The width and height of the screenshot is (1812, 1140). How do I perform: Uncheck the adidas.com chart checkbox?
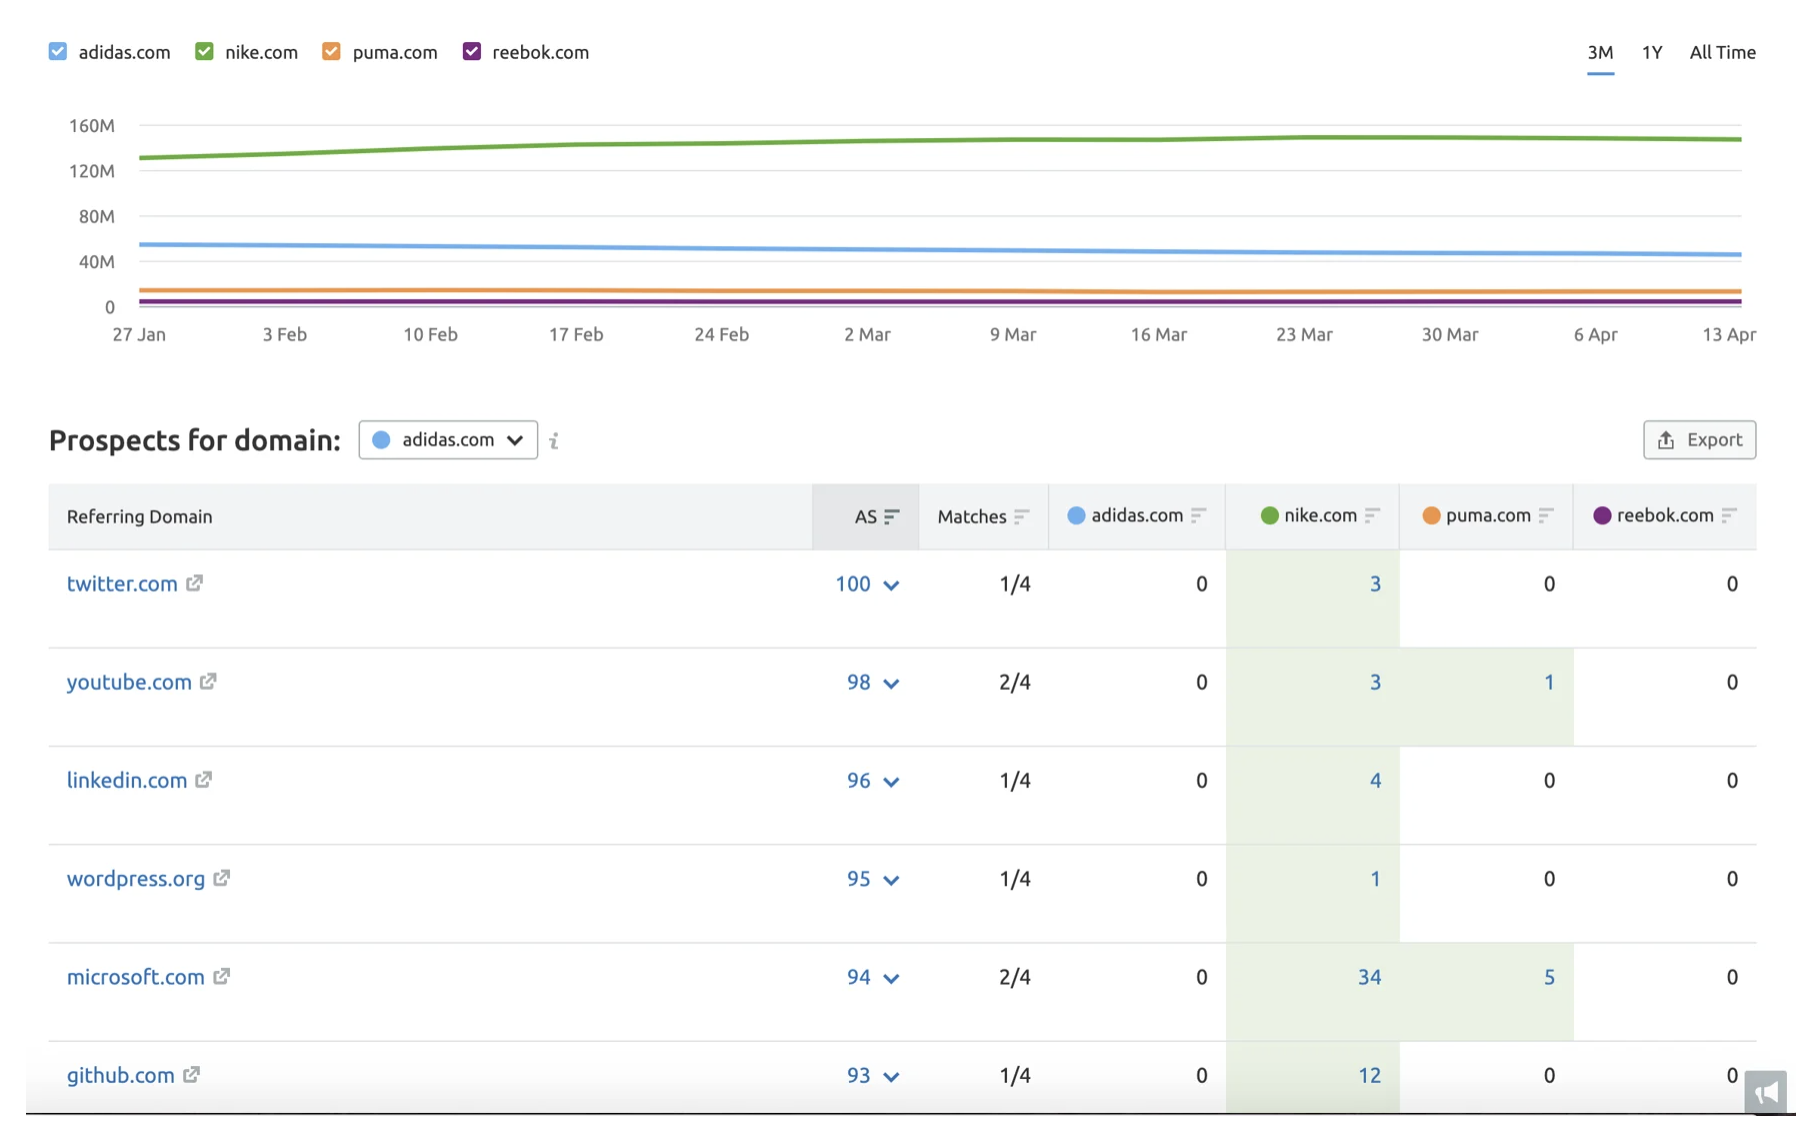tap(58, 52)
